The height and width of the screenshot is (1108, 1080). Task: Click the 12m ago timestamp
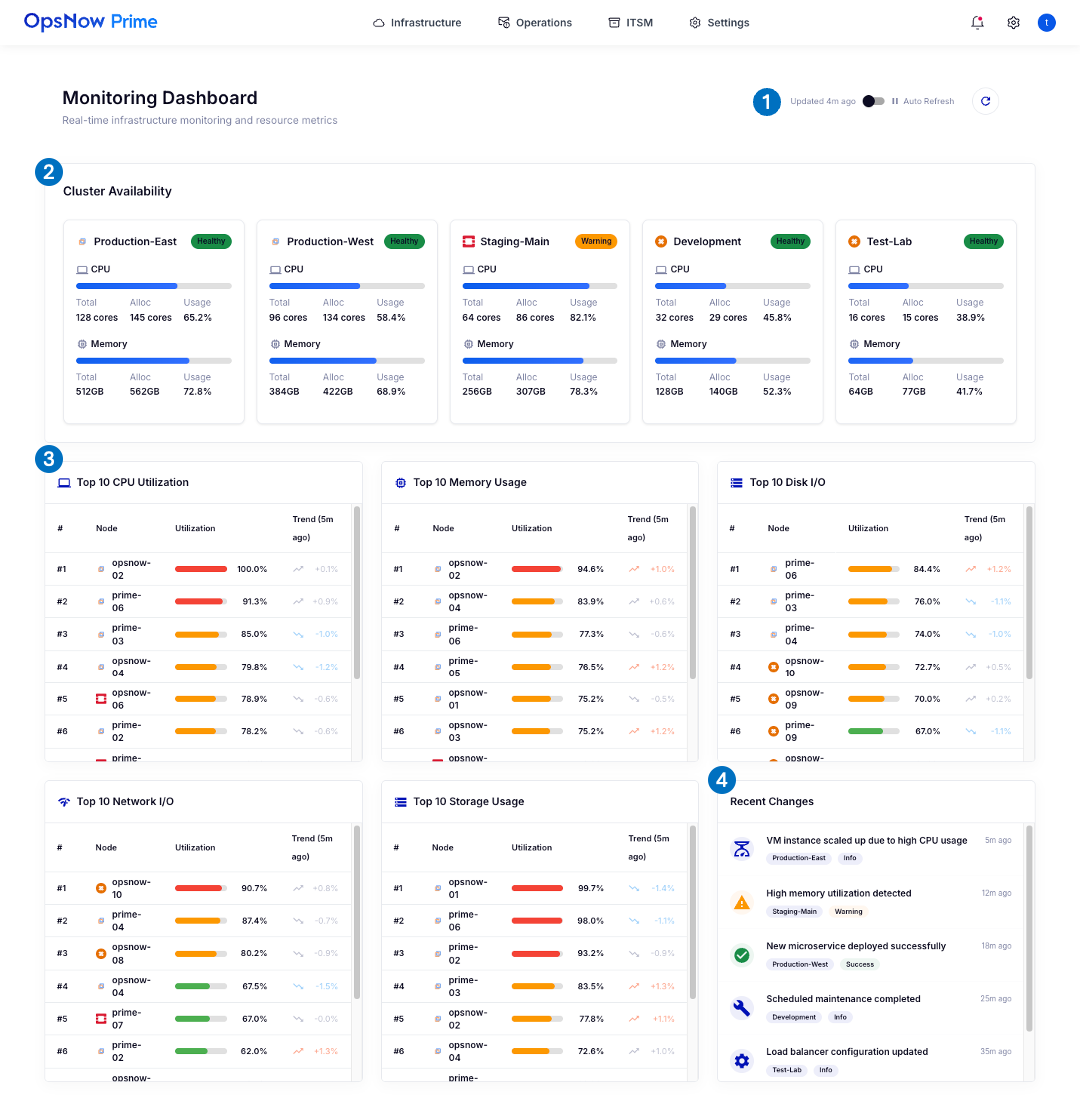pyautogui.click(x=996, y=893)
